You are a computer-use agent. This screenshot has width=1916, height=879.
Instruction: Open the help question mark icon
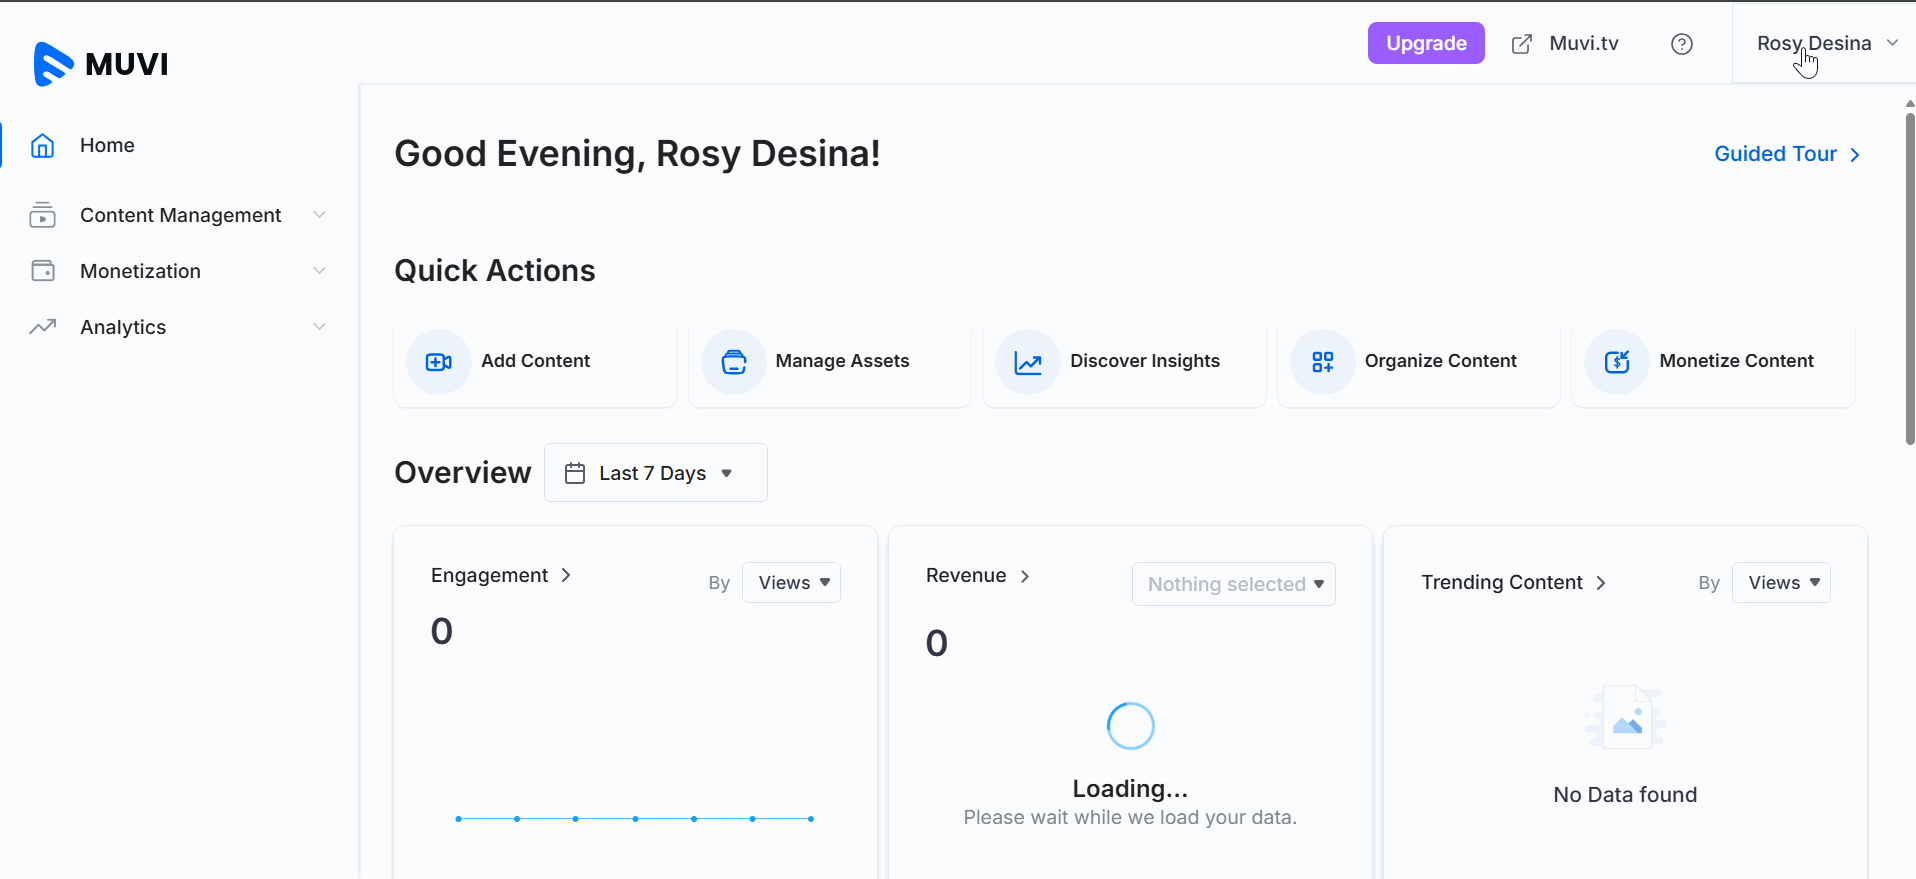[x=1681, y=44]
